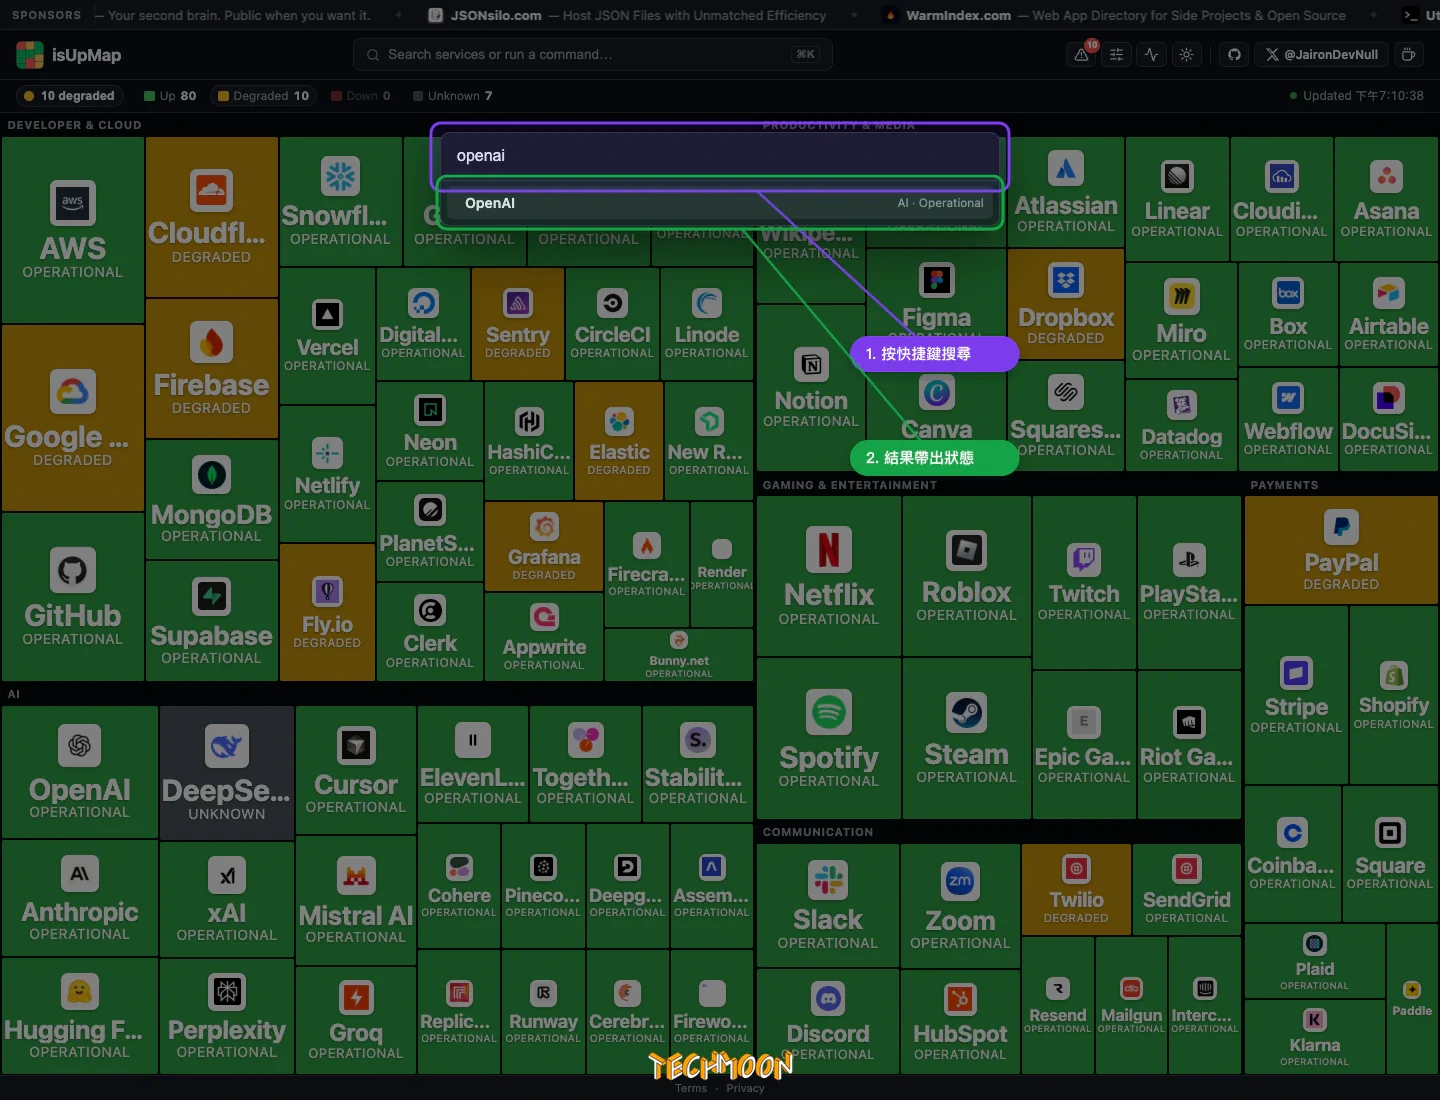Select the Netflix tile
The height and width of the screenshot is (1100, 1440).
point(829,576)
